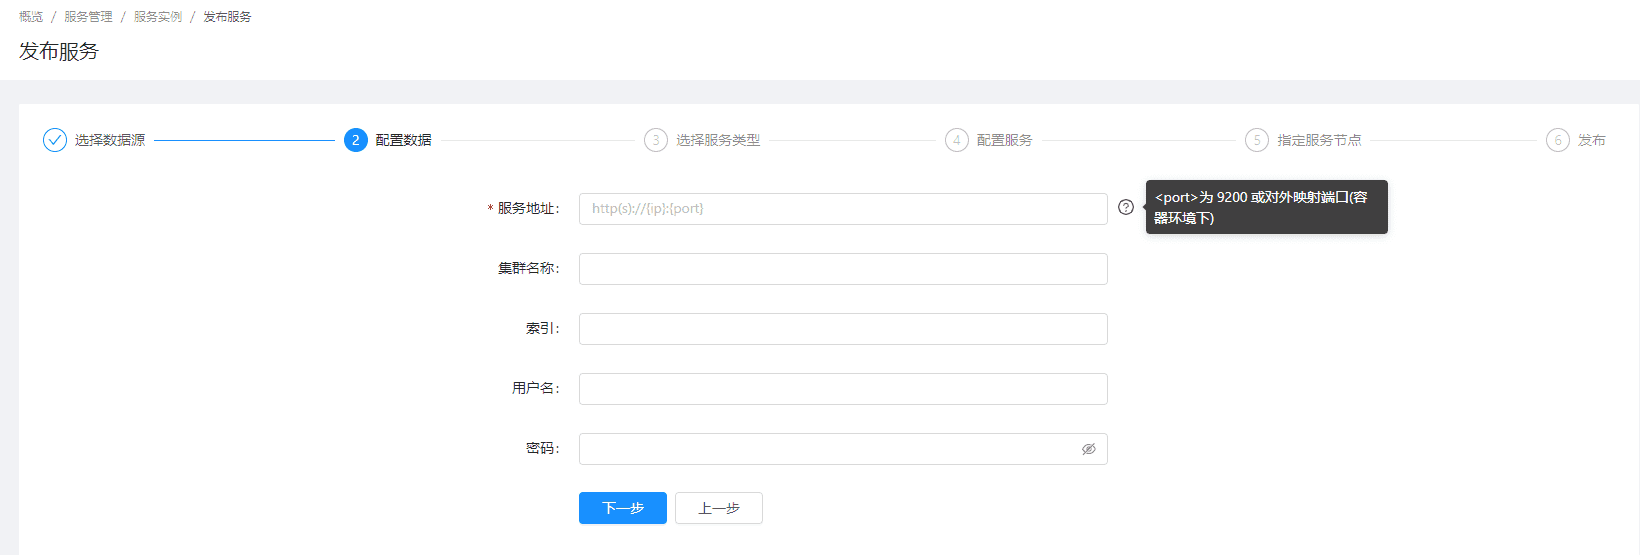Image resolution: width=1640 pixels, height=555 pixels.
Task: Click step 2 circle icon
Action: pyautogui.click(x=356, y=140)
